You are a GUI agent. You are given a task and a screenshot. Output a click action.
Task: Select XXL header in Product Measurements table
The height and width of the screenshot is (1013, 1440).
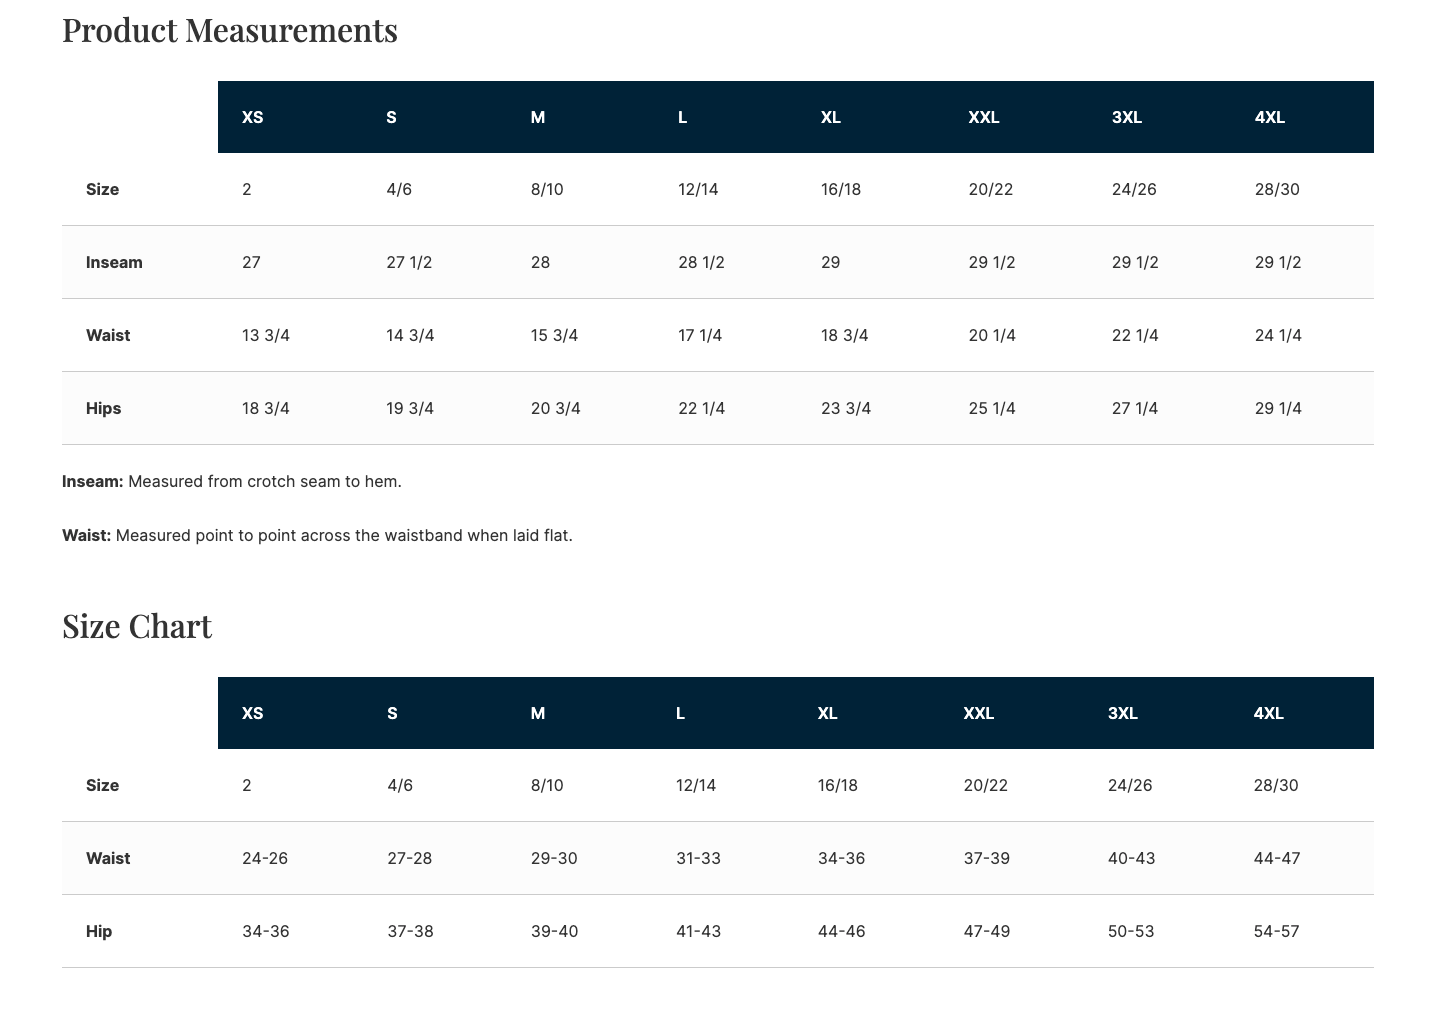click(x=984, y=117)
